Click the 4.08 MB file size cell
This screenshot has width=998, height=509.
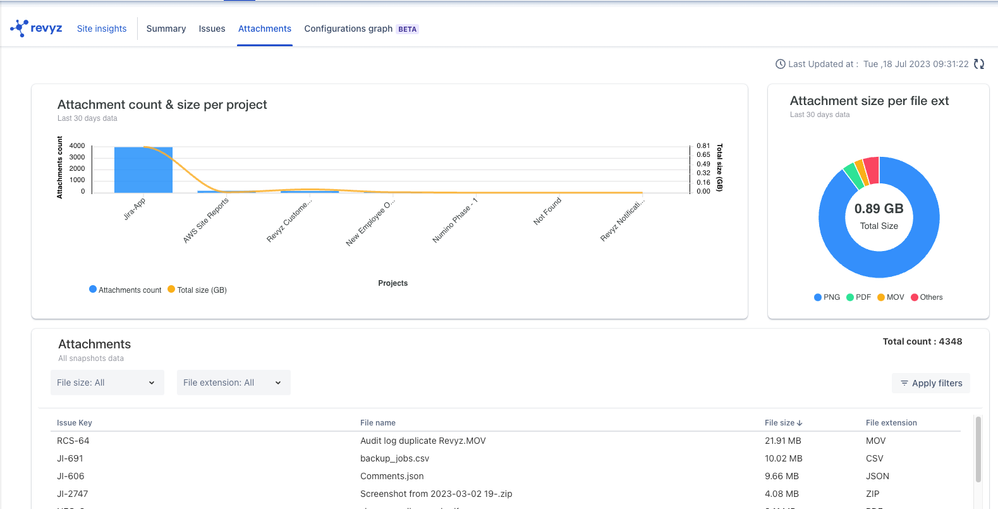(782, 494)
